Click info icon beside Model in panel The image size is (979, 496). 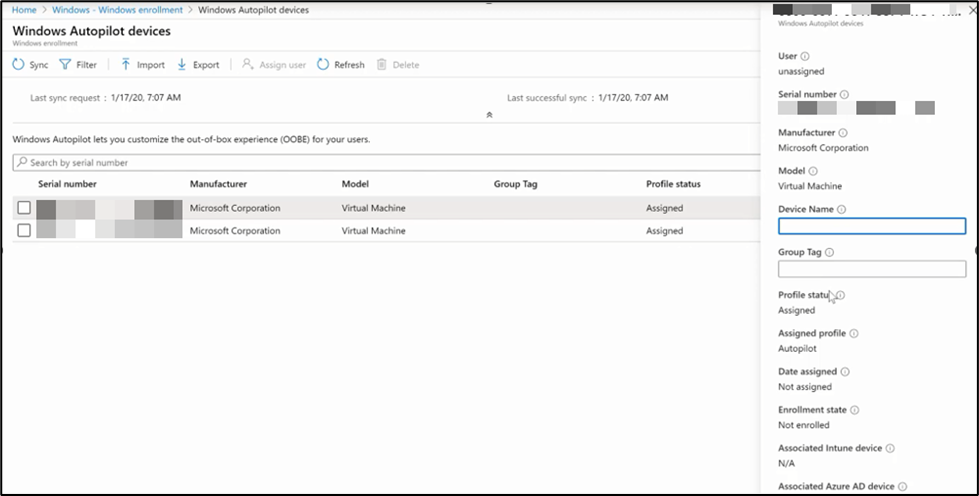click(813, 171)
